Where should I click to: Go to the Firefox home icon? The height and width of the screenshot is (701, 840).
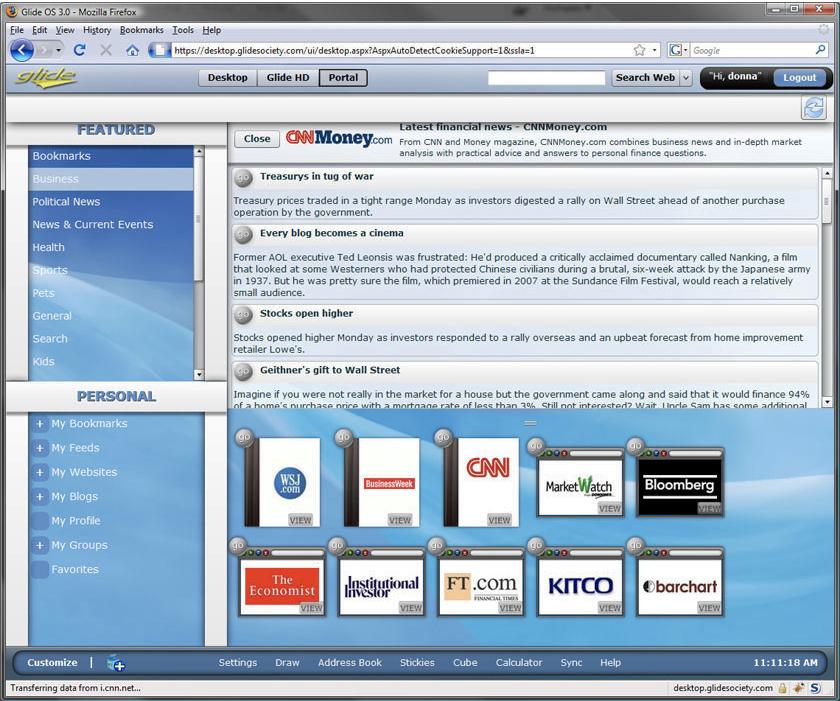(132, 50)
